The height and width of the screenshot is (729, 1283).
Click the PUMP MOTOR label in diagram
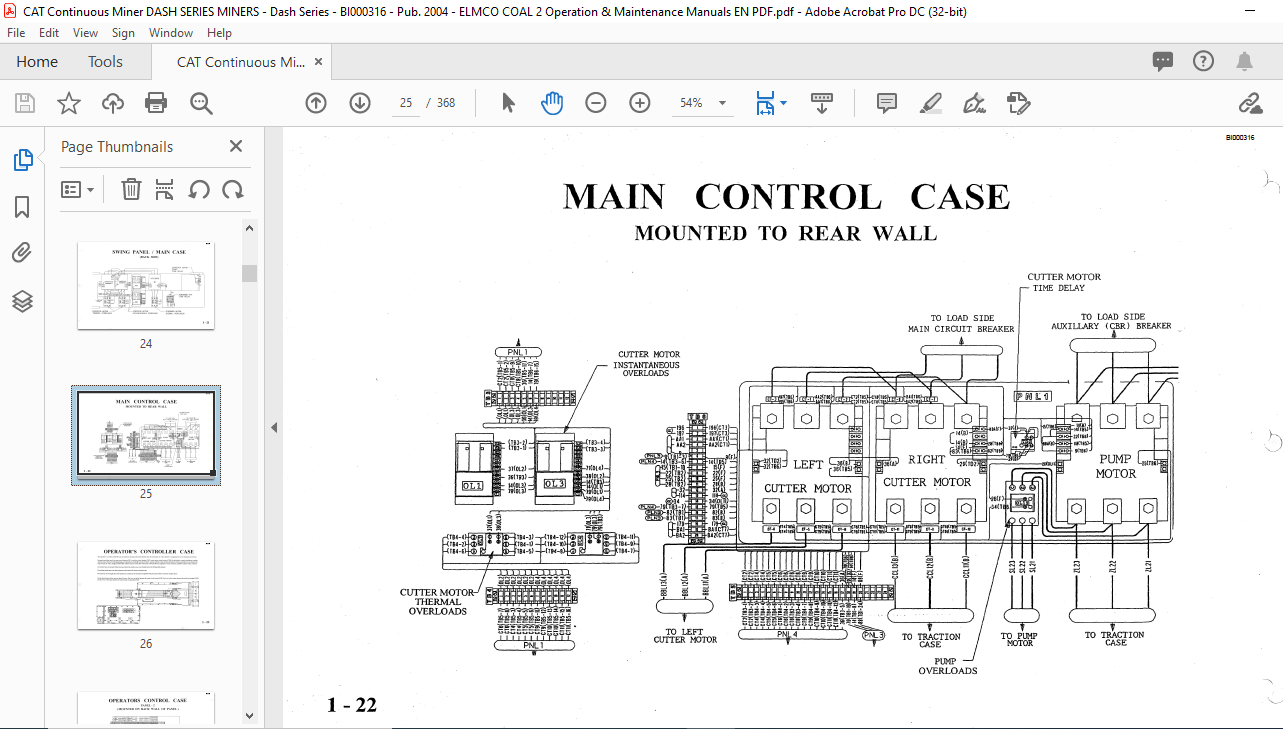[x=1116, y=466]
